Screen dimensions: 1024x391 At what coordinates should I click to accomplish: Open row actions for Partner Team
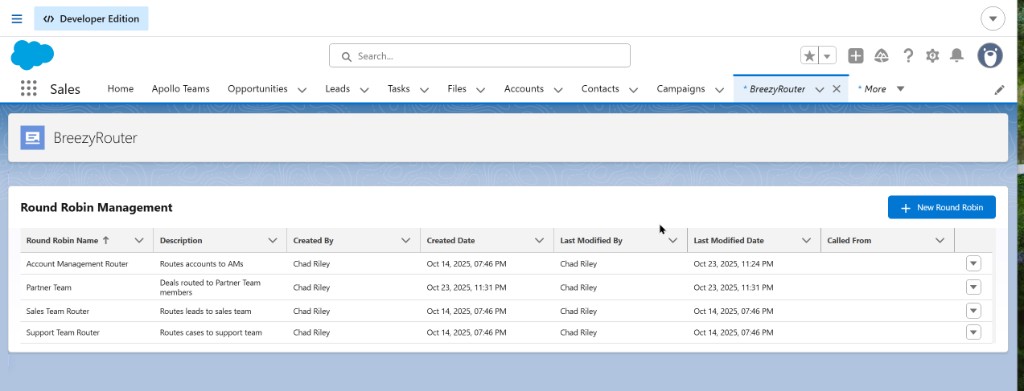[x=973, y=287]
